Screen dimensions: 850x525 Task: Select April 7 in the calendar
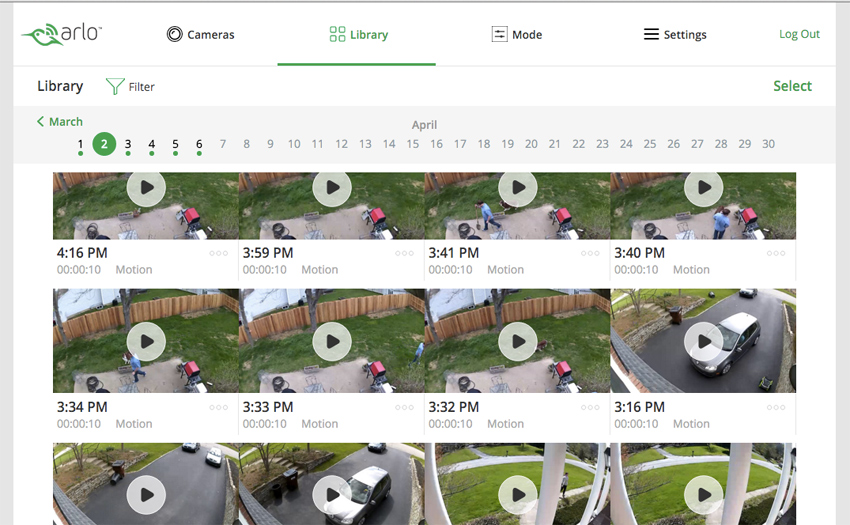click(223, 144)
